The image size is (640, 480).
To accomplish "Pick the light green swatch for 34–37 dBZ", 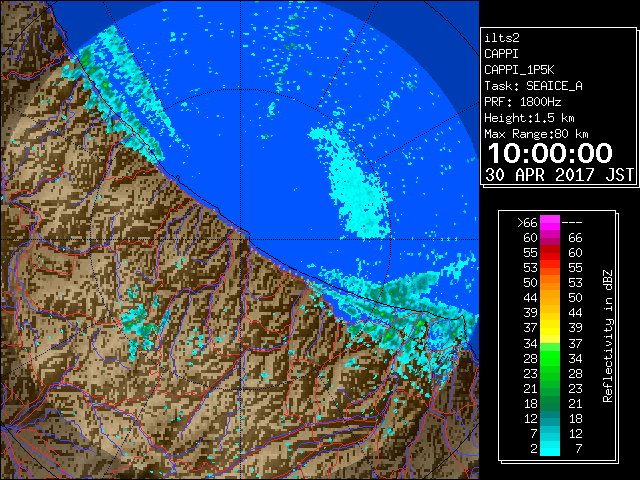I will click(550, 347).
